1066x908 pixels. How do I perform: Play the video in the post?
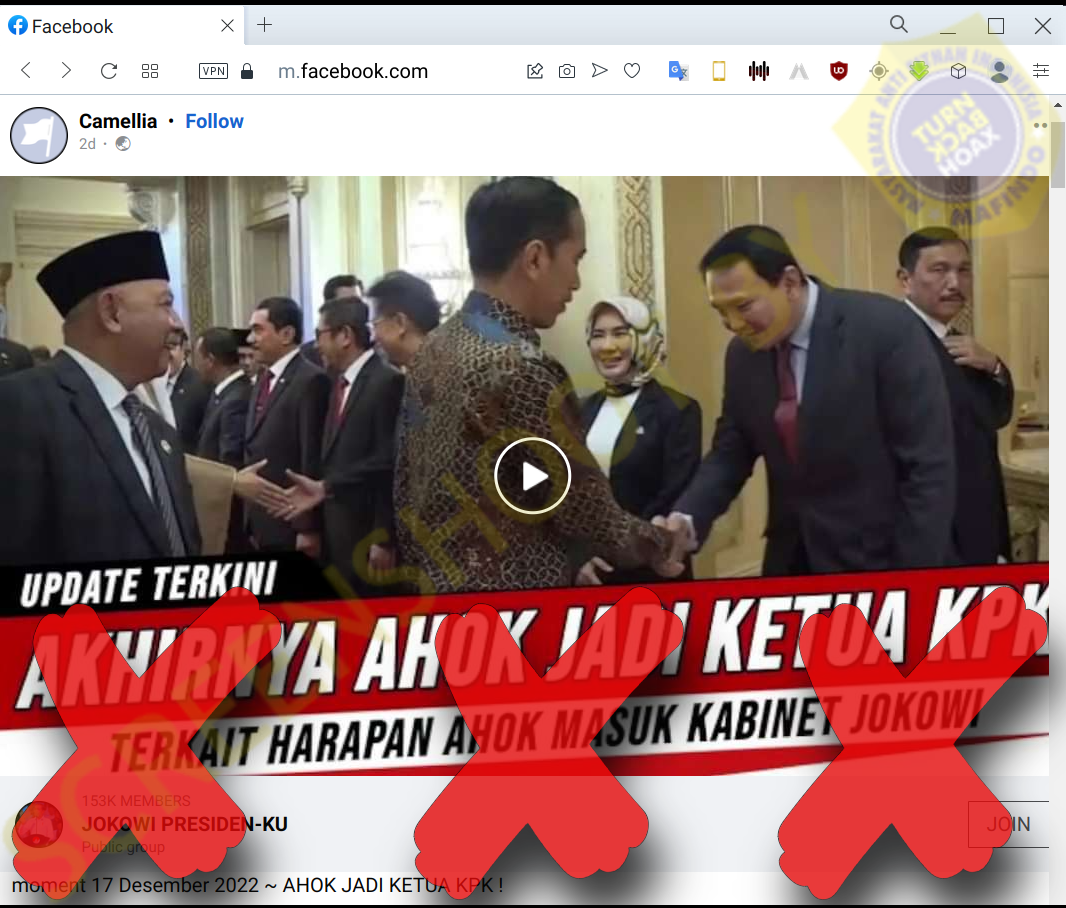pyautogui.click(x=532, y=476)
